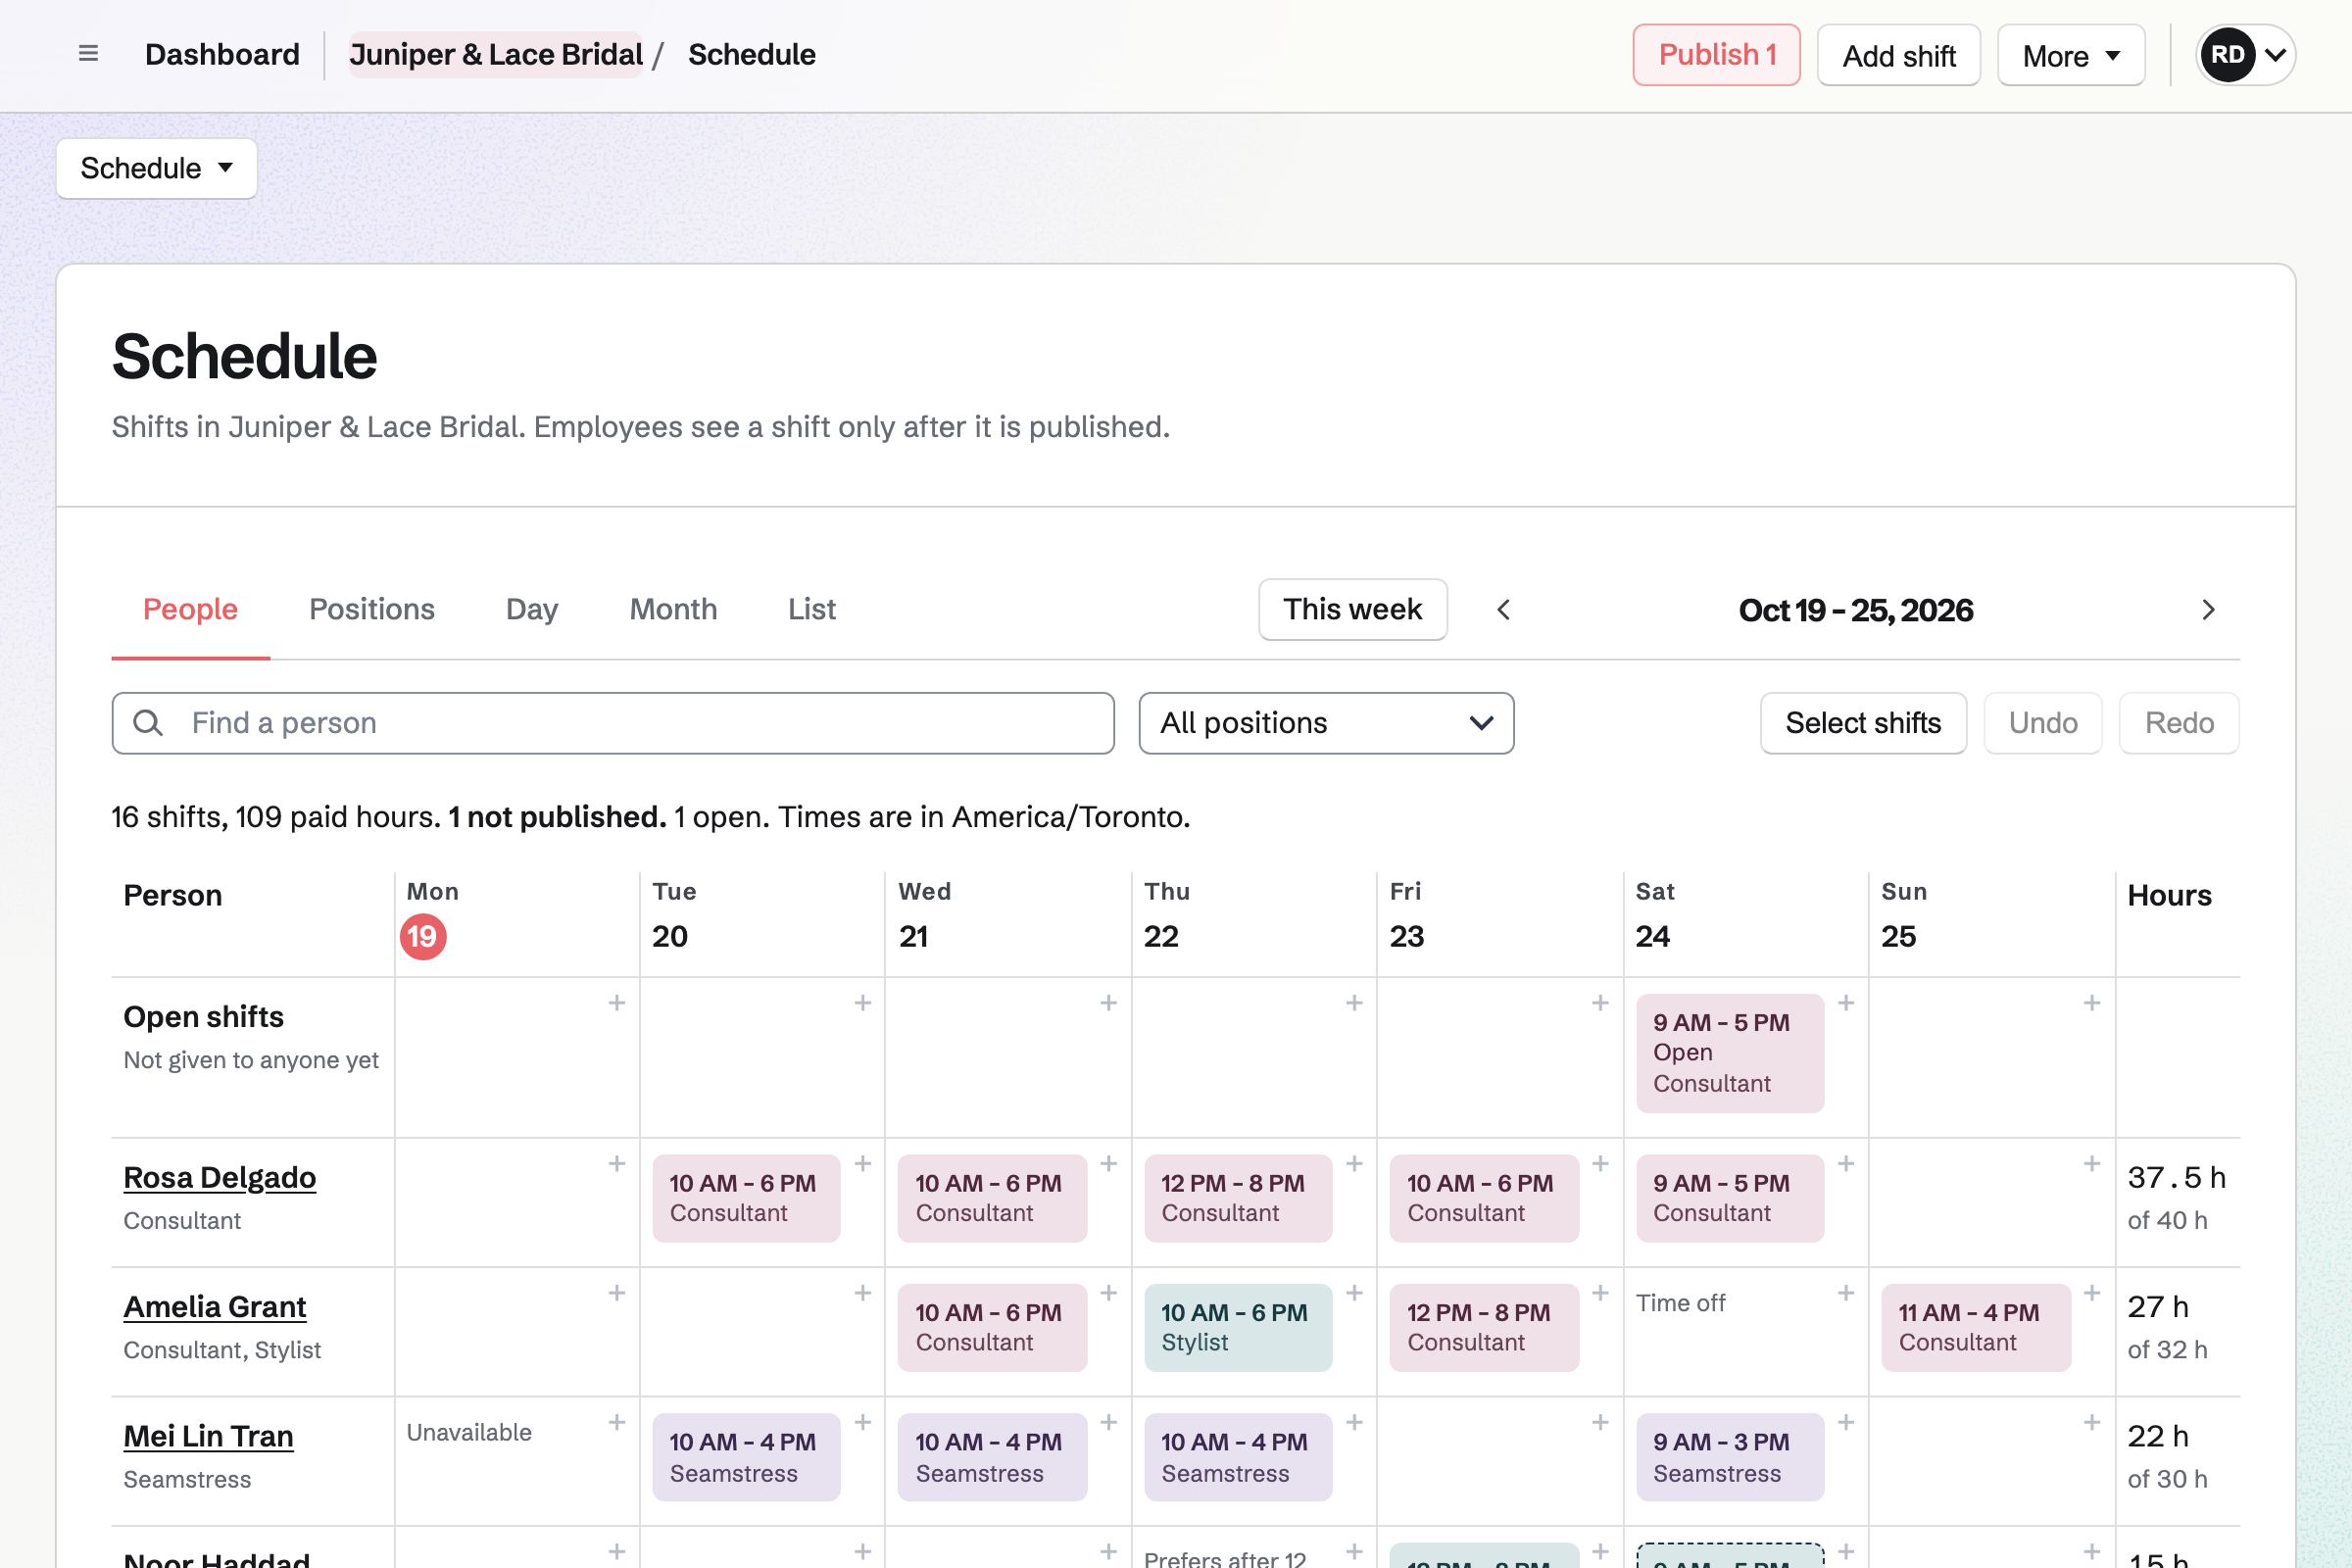Open Amelia Grant's profile link
The height and width of the screenshot is (1568, 2352).
[x=215, y=1307]
